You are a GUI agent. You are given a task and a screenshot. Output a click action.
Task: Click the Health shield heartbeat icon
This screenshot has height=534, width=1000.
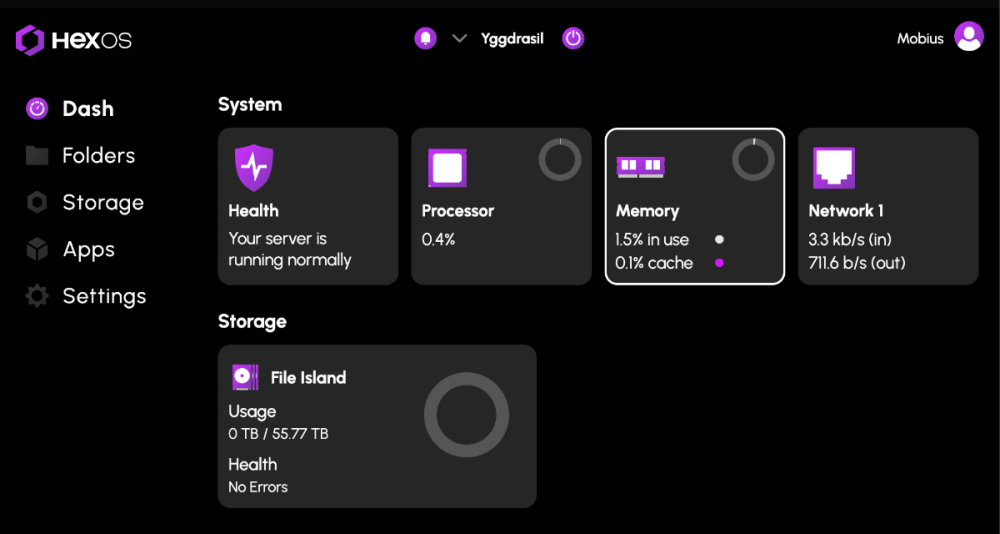[254, 168]
